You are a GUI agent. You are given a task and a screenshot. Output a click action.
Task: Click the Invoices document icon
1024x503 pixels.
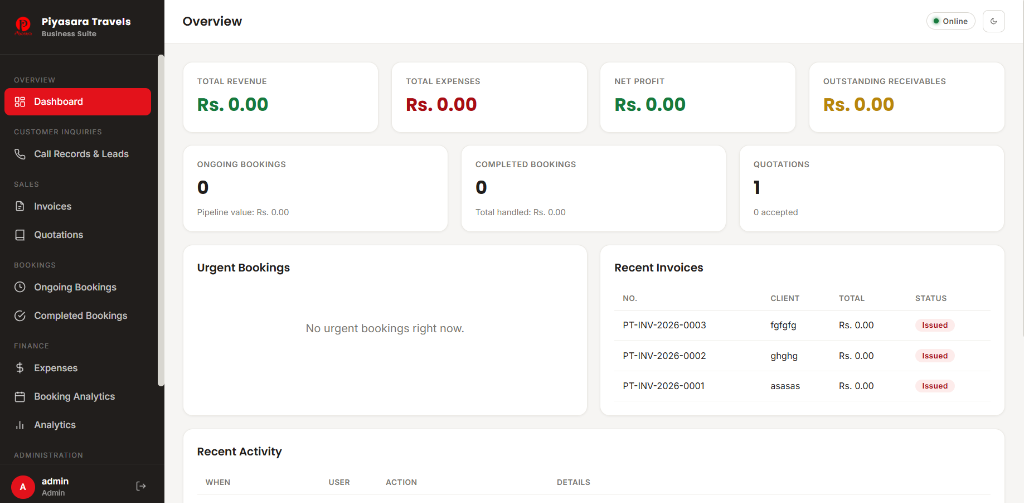pyautogui.click(x=20, y=206)
